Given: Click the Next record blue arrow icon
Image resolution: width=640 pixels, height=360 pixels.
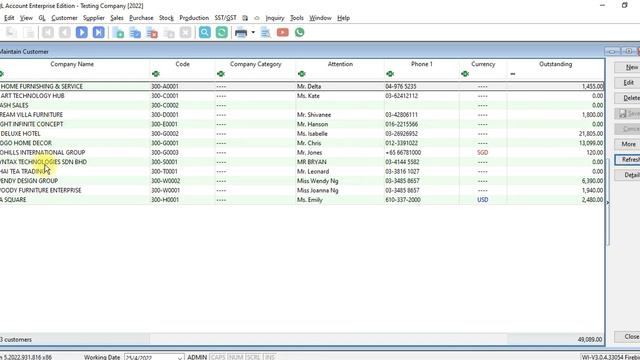Looking at the screenshot, I should click(x=82, y=33).
